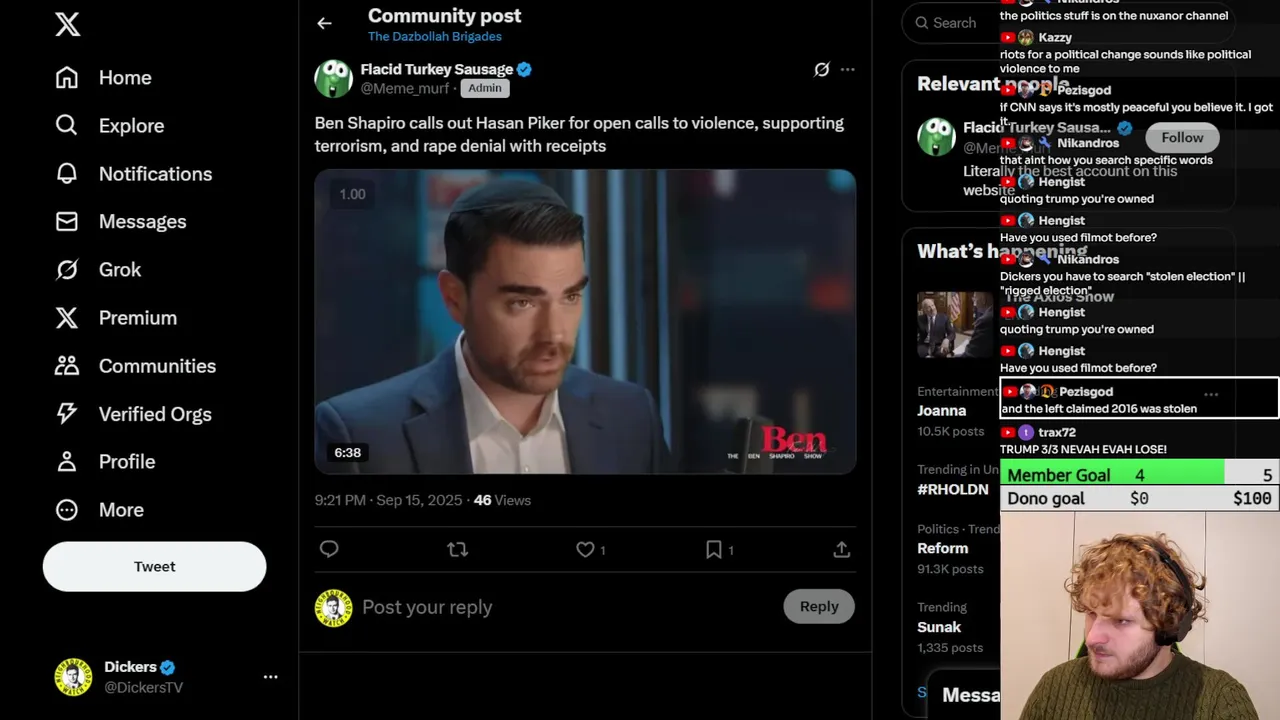The height and width of the screenshot is (720, 1280).
Task: Click the 1.00 playback speed badge
Action: coord(352,194)
